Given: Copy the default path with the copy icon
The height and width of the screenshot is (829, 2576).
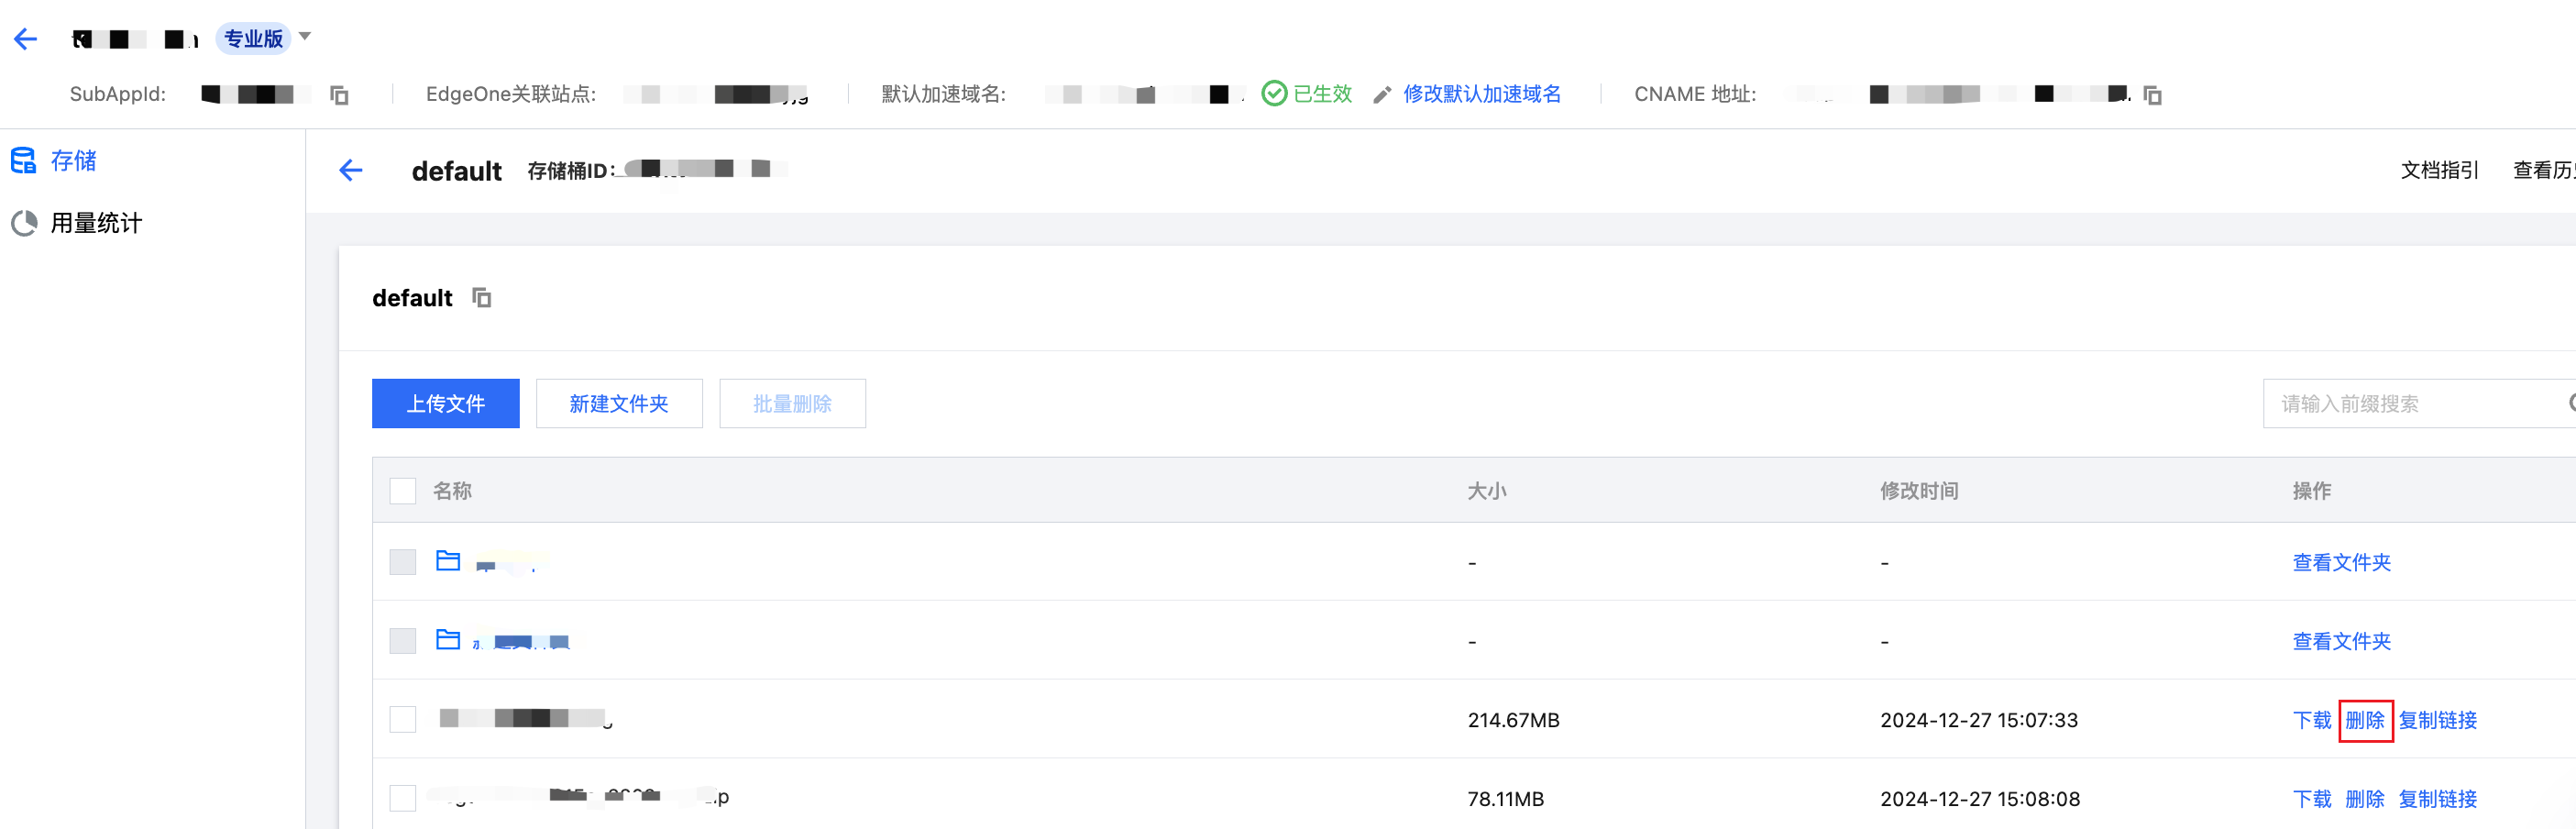Looking at the screenshot, I should coord(482,298).
